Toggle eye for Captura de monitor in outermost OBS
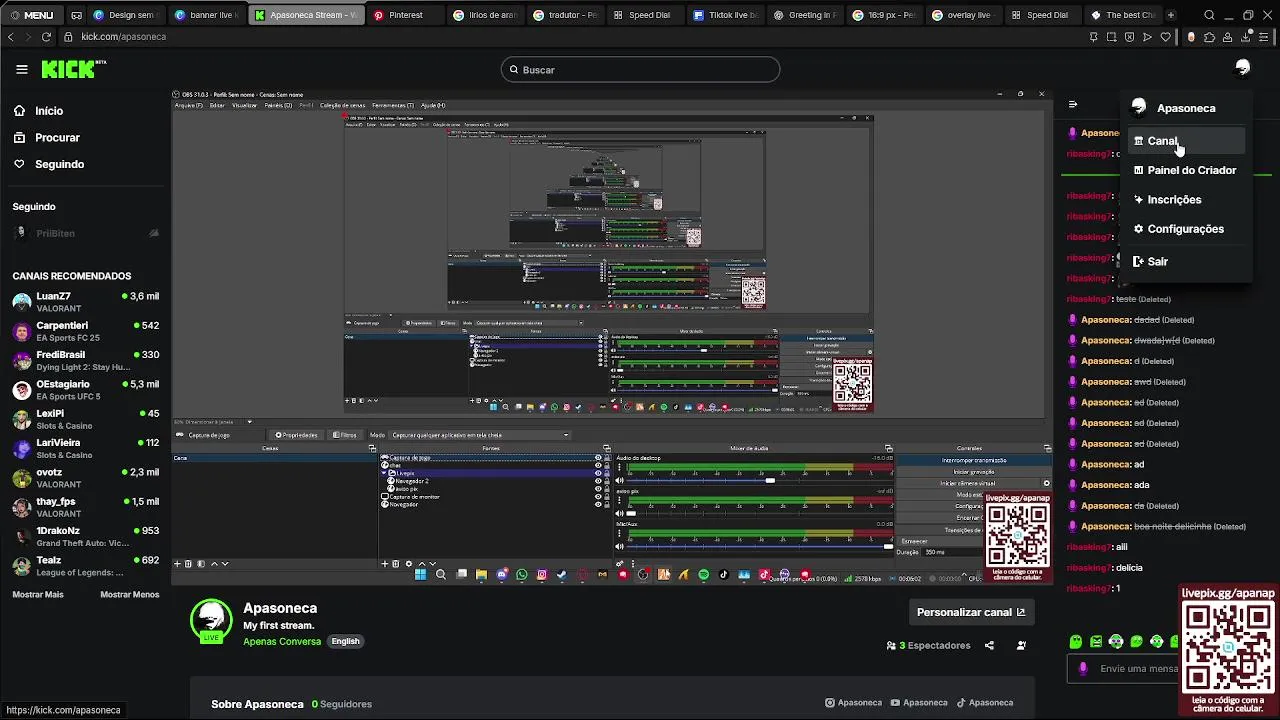The width and height of the screenshot is (1280, 720). coord(598,497)
